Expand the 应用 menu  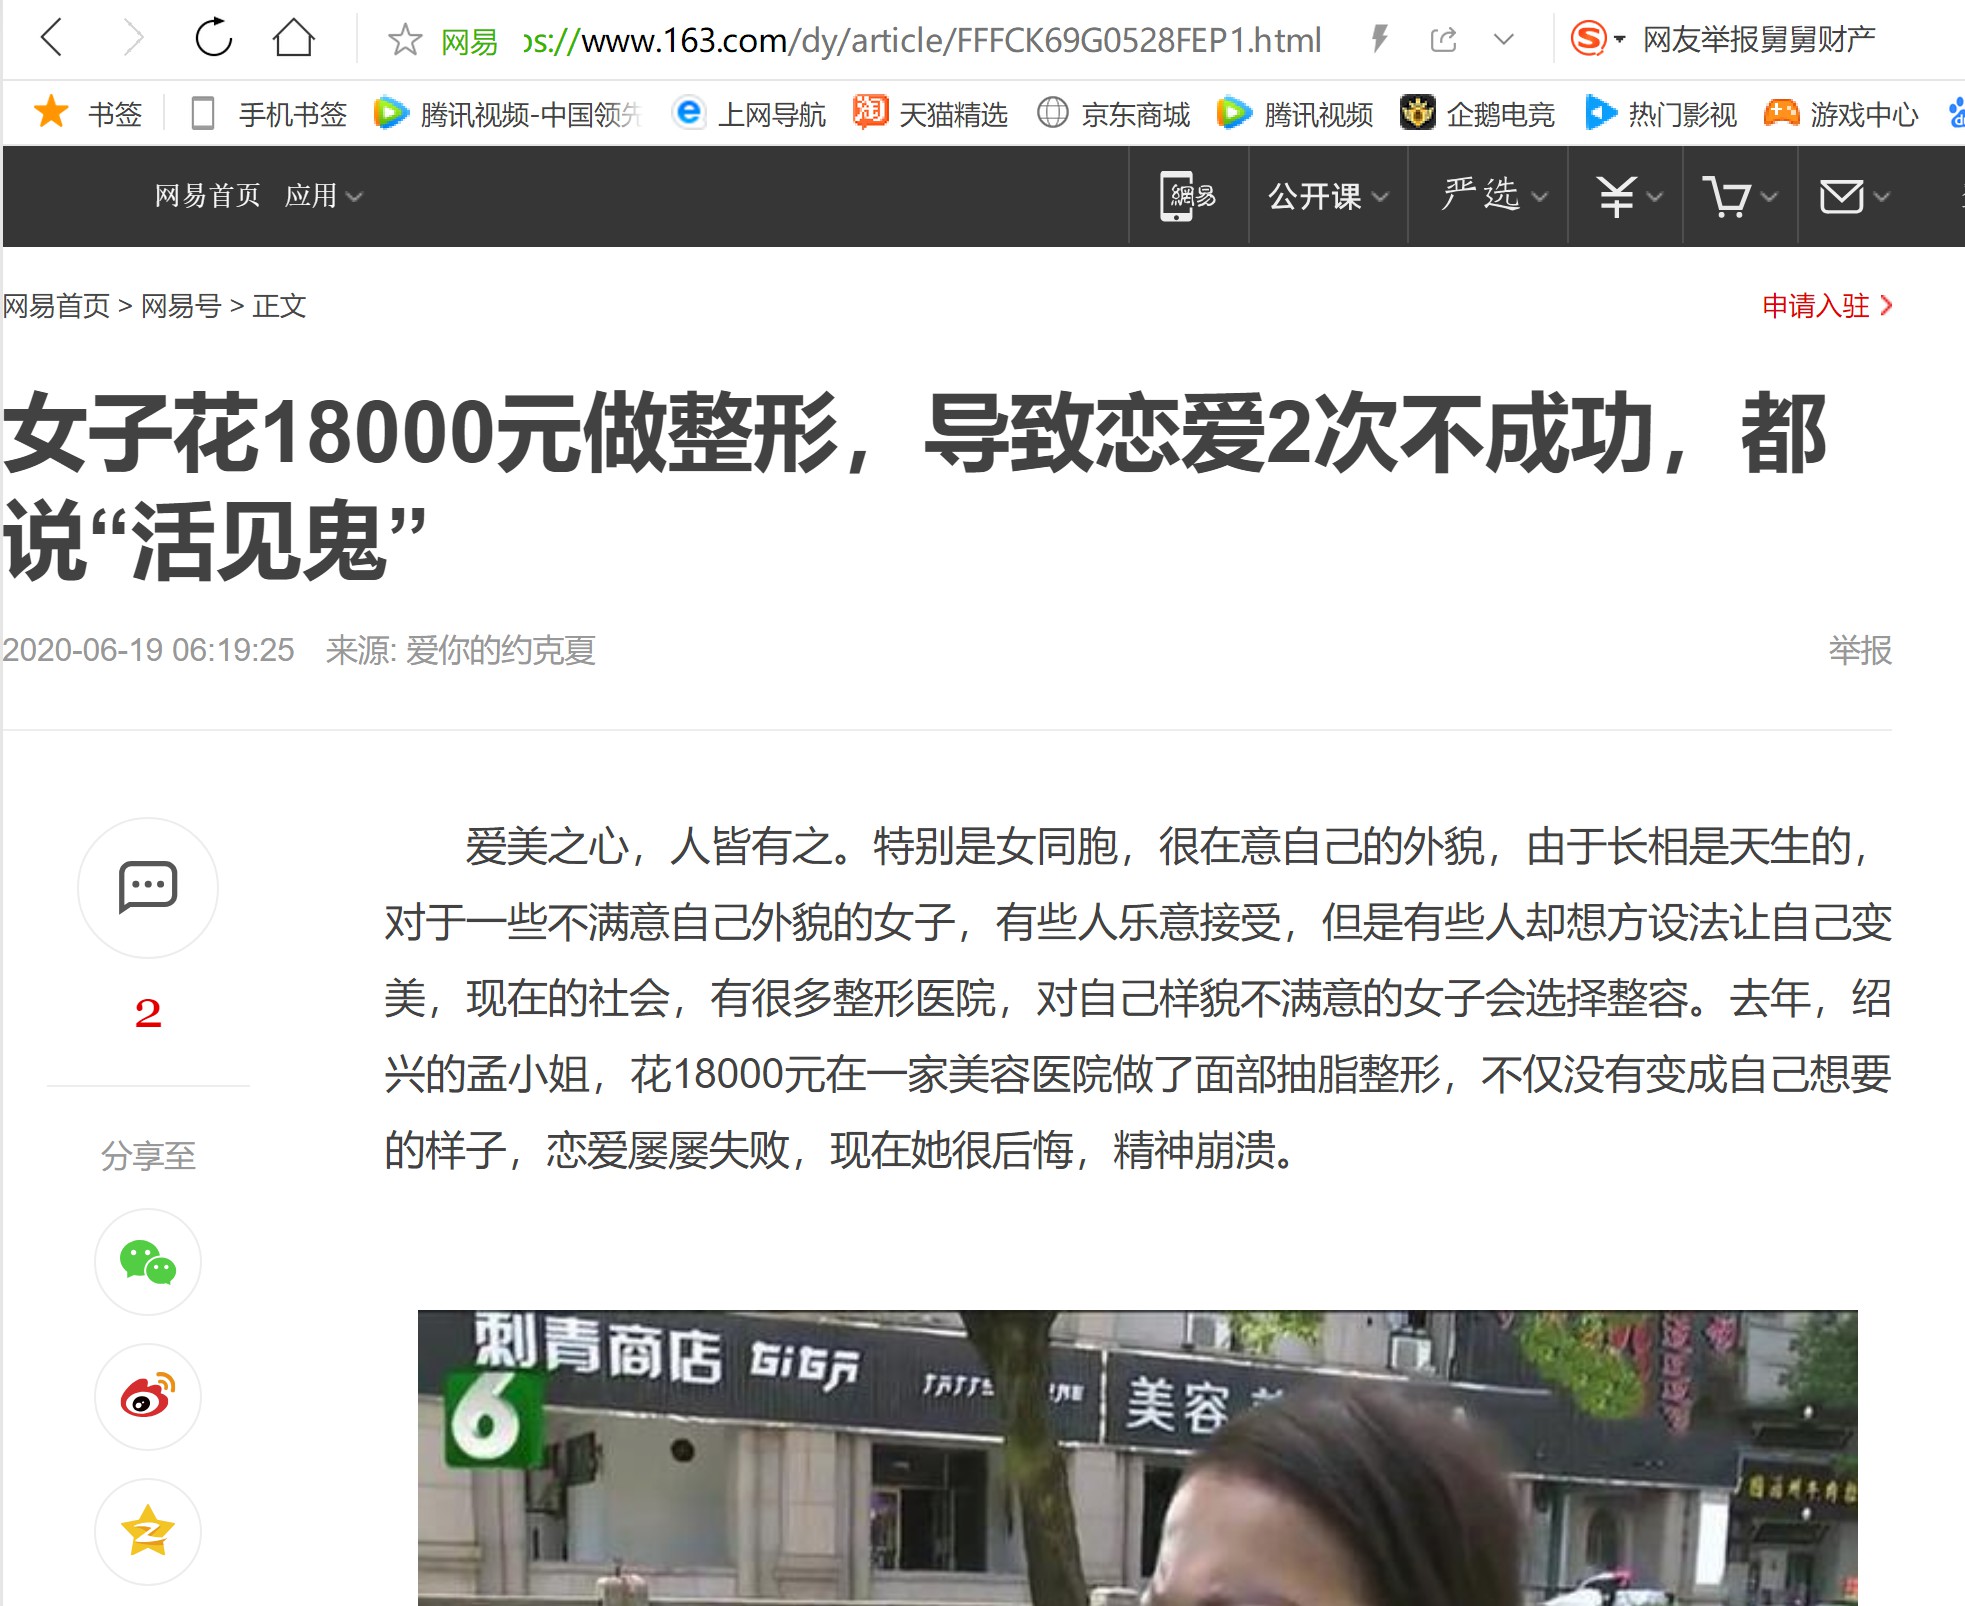(323, 195)
